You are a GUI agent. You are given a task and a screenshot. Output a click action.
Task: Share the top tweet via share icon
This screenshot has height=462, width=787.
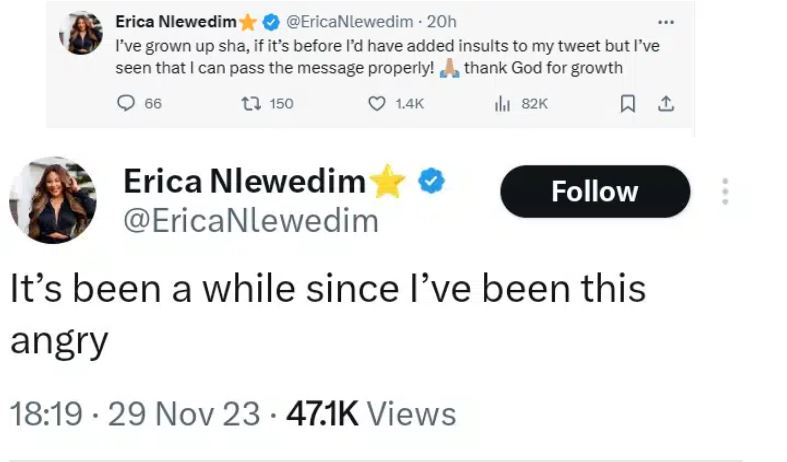[665, 103]
